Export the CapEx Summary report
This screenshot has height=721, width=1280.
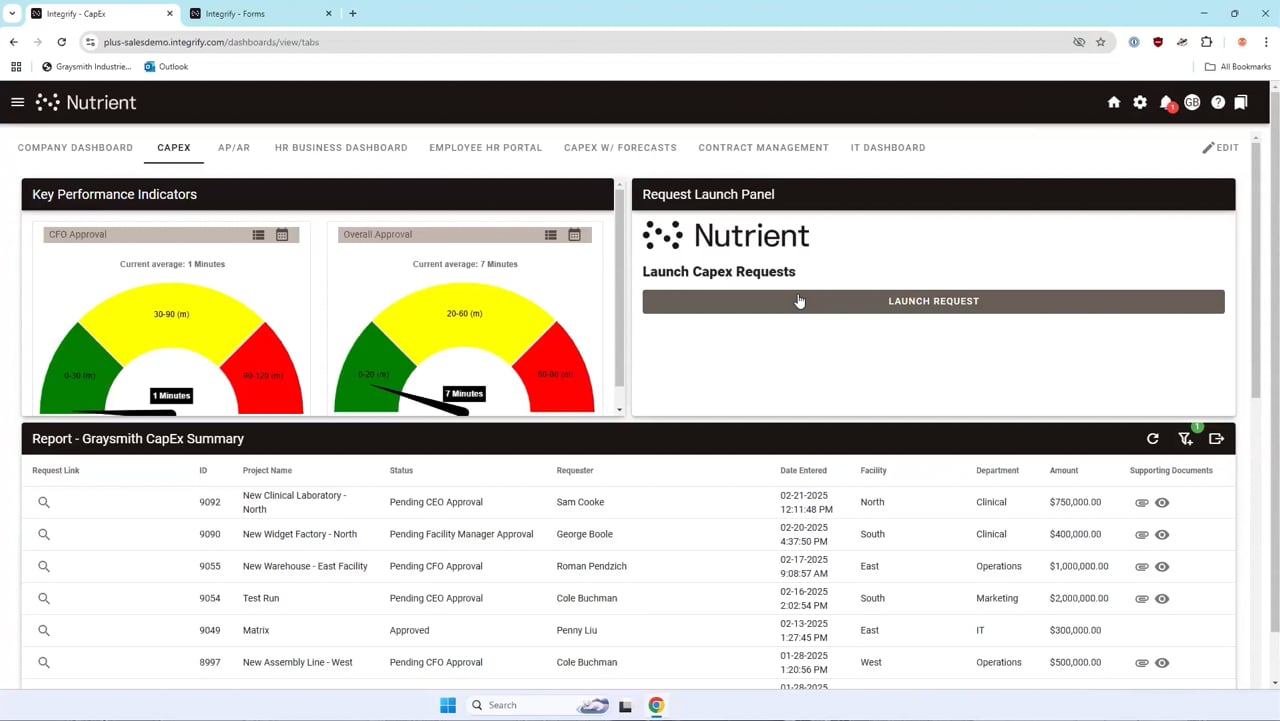[x=1217, y=438]
